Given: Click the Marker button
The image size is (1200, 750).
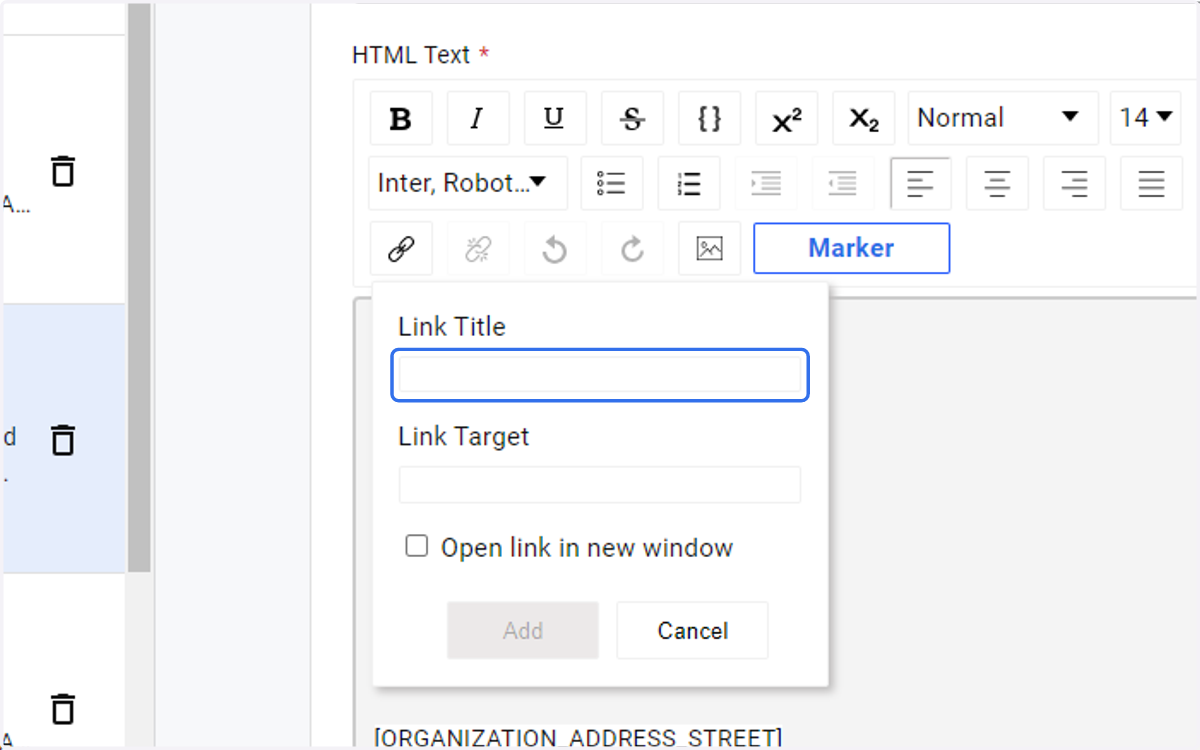Looking at the screenshot, I should click(x=851, y=248).
